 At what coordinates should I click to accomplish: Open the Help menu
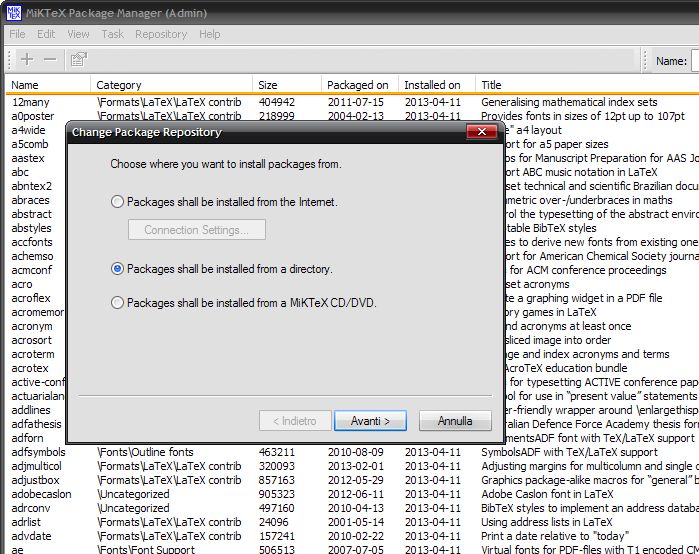click(210, 34)
